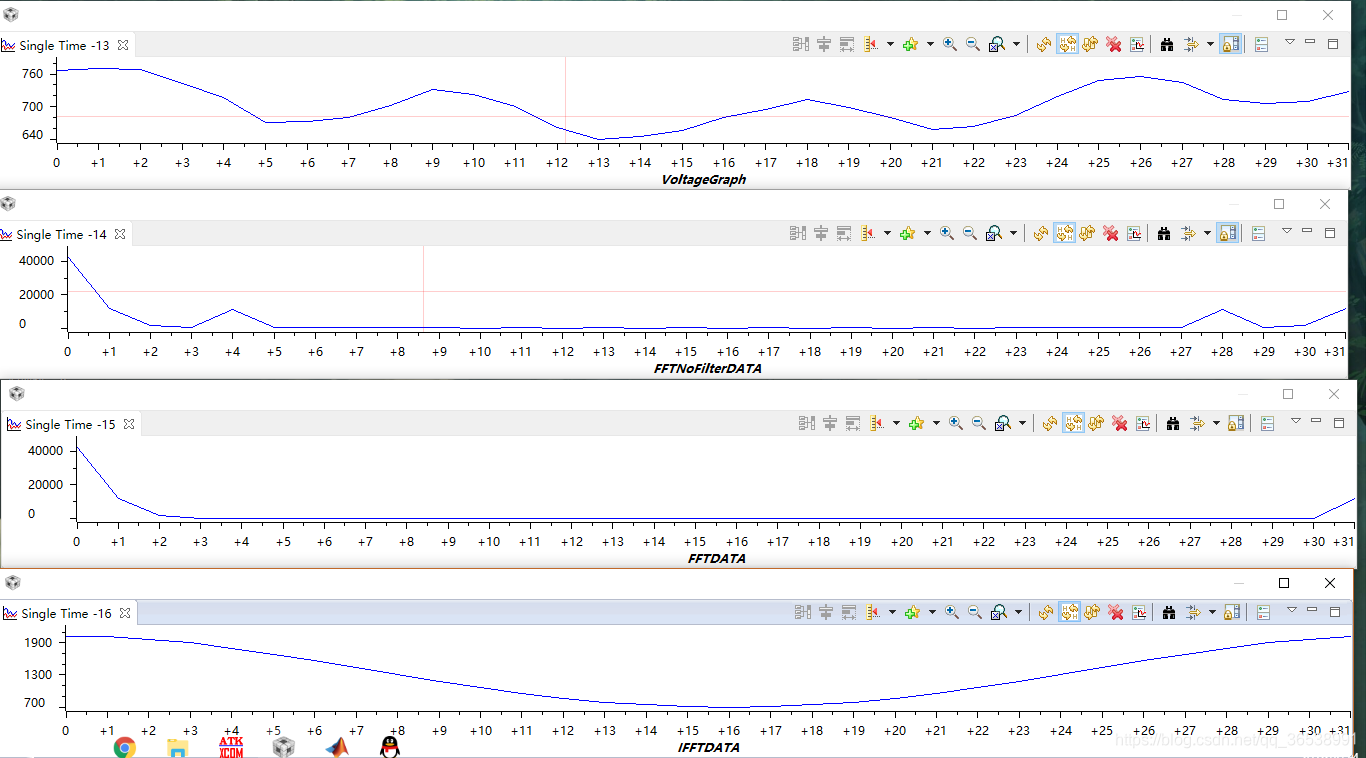Open green star dropdown arrow in Single Time -13
The width and height of the screenshot is (1366, 758).
(930, 45)
